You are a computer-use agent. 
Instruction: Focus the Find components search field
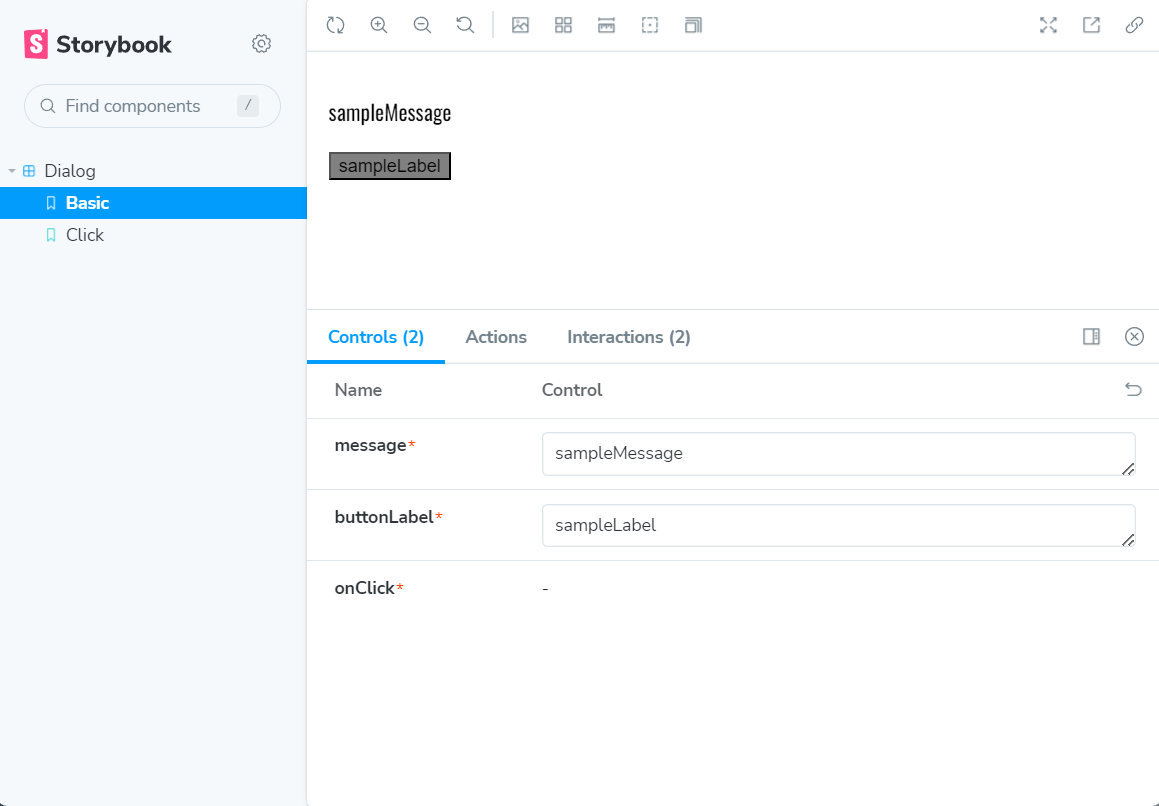click(152, 106)
